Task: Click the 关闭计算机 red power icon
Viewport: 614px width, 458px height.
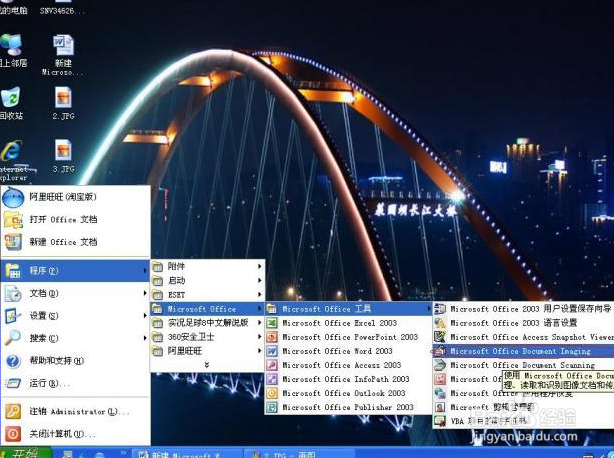Action: 13,434
